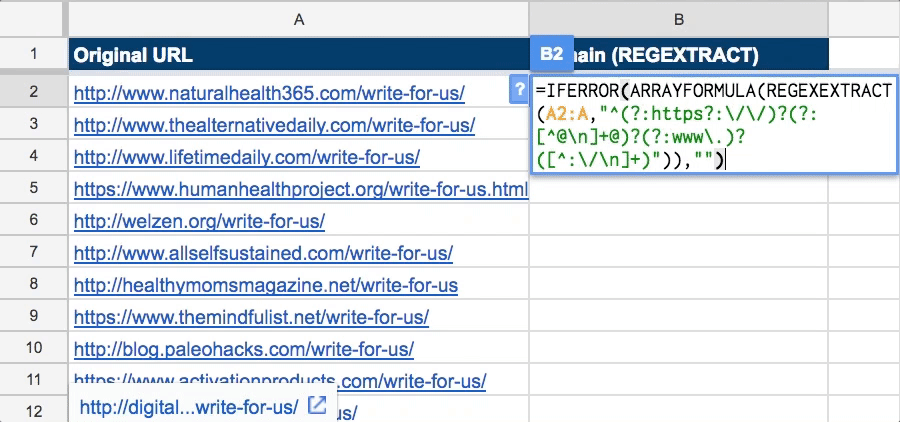Click the healthymomsmagazine.net link
The image size is (900, 422).
pos(266,285)
